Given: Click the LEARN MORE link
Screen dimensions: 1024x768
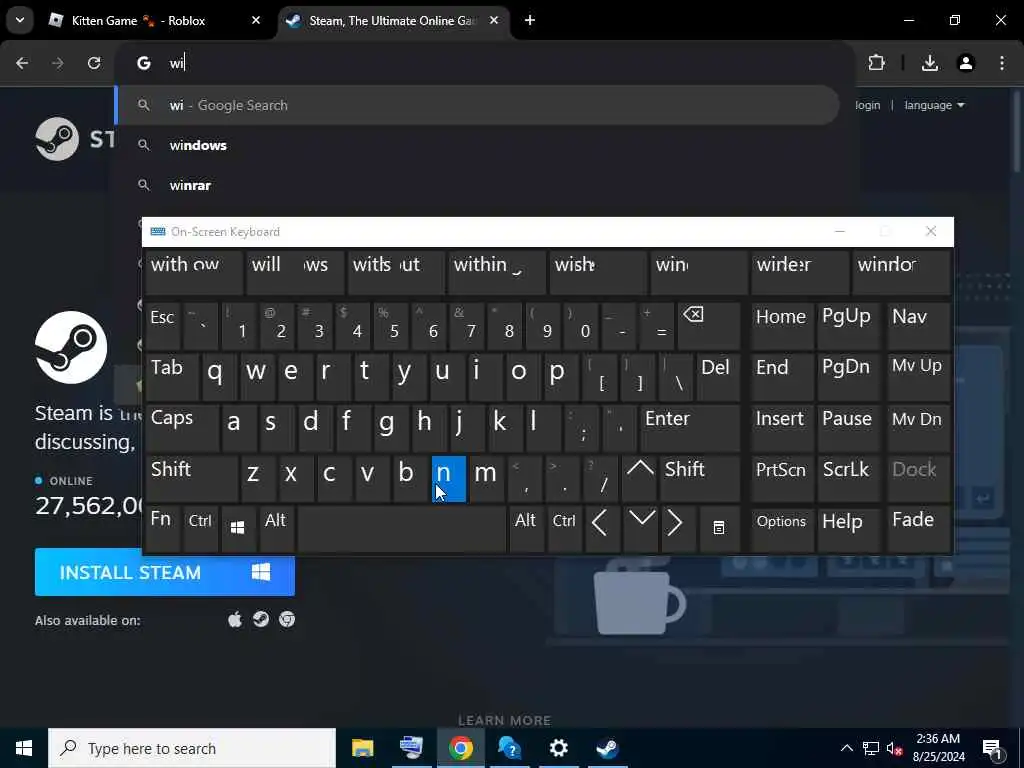Looking at the screenshot, I should [x=505, y=721].
